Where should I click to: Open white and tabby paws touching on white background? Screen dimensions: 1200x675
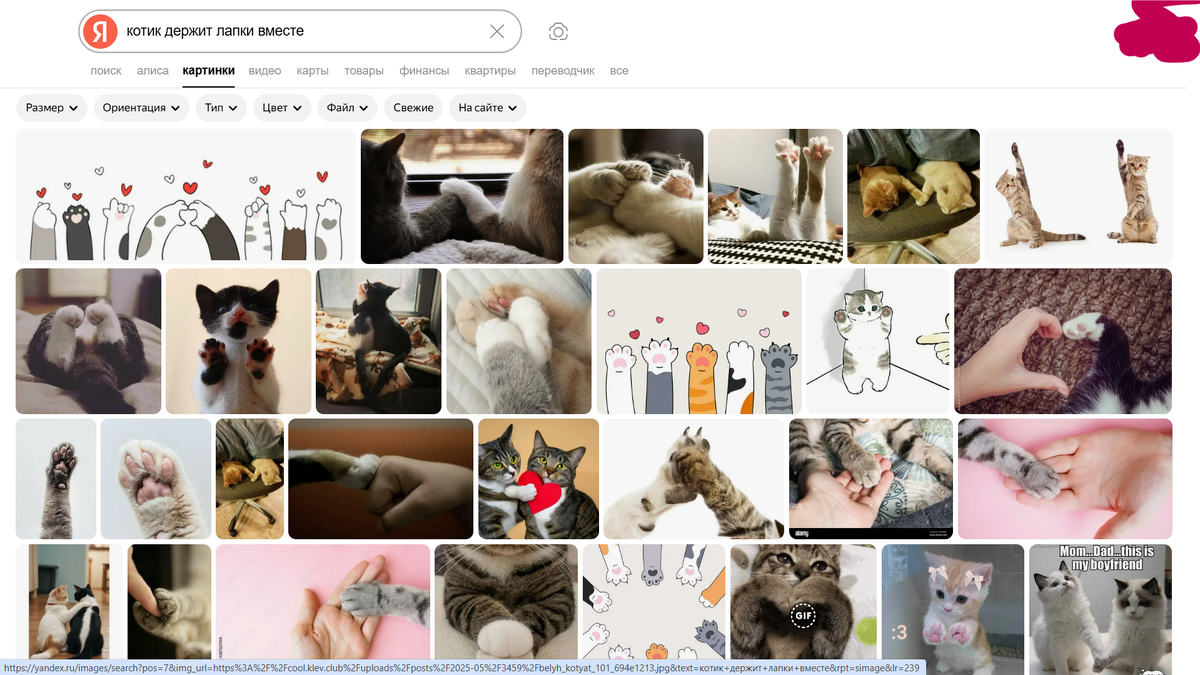coord(694,479)
